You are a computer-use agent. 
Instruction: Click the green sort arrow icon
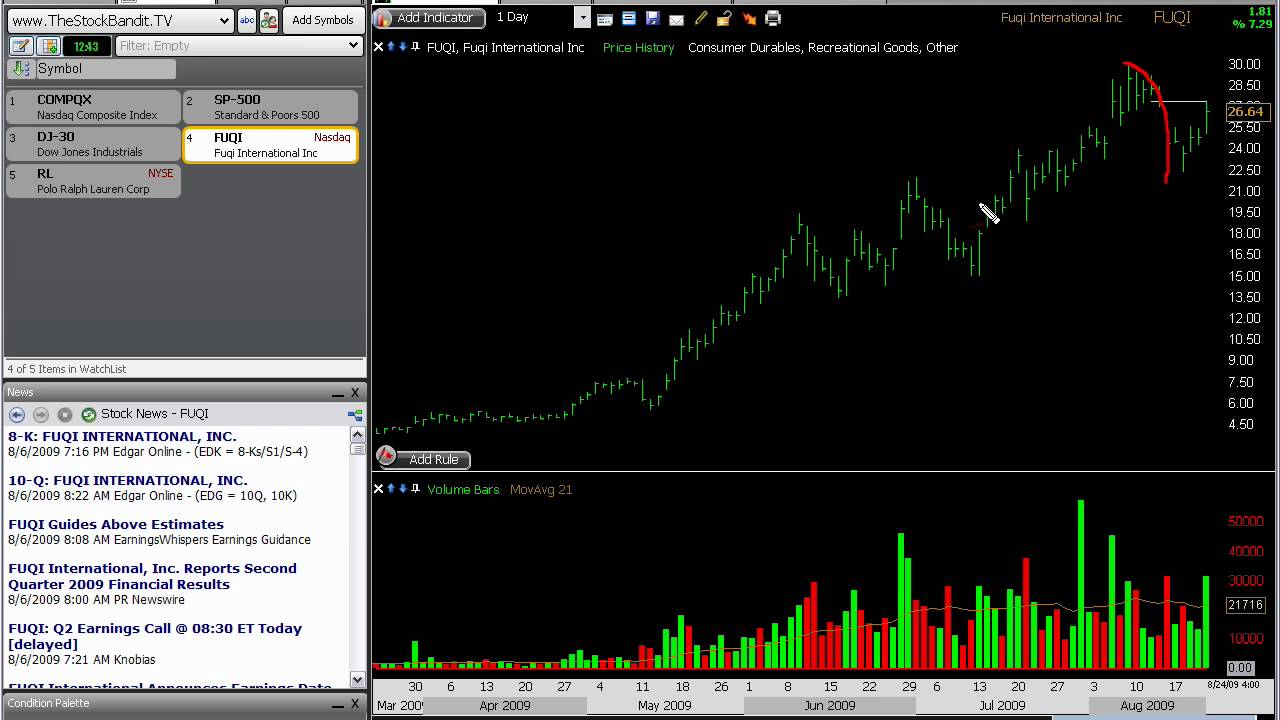tap(20, 69)
